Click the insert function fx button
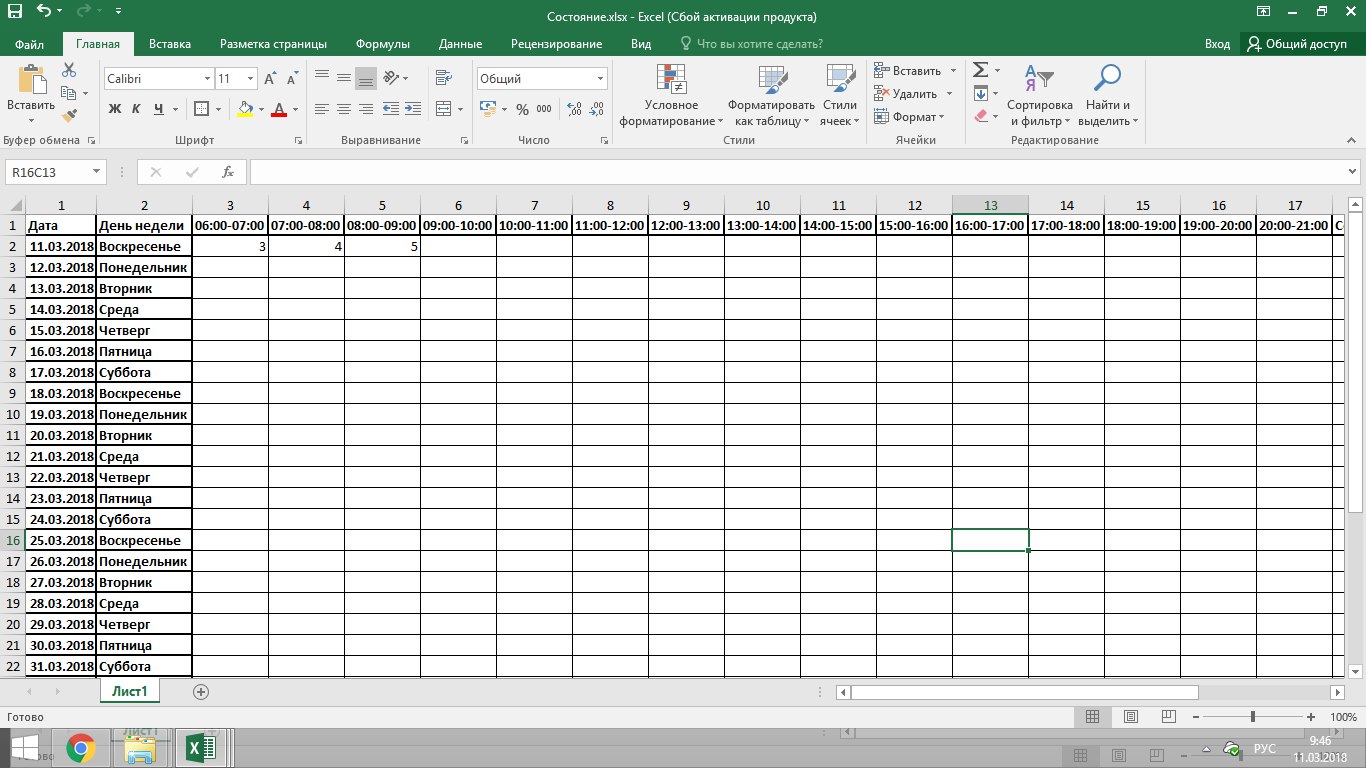Image resolution: width=1366 pixels, height=768 pixels. click(228, 172)
